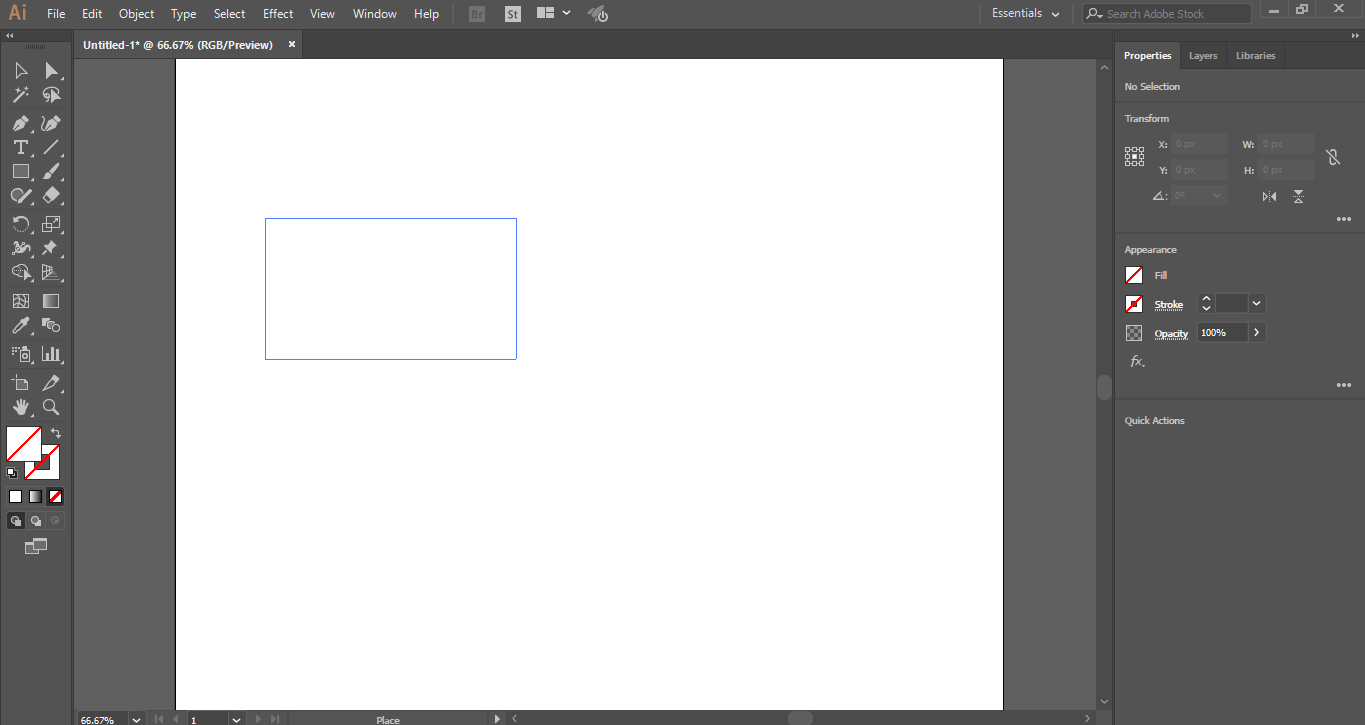Select the Hand tool
Viewport: 1365px width, 725px height.
(x=20, y=407)
